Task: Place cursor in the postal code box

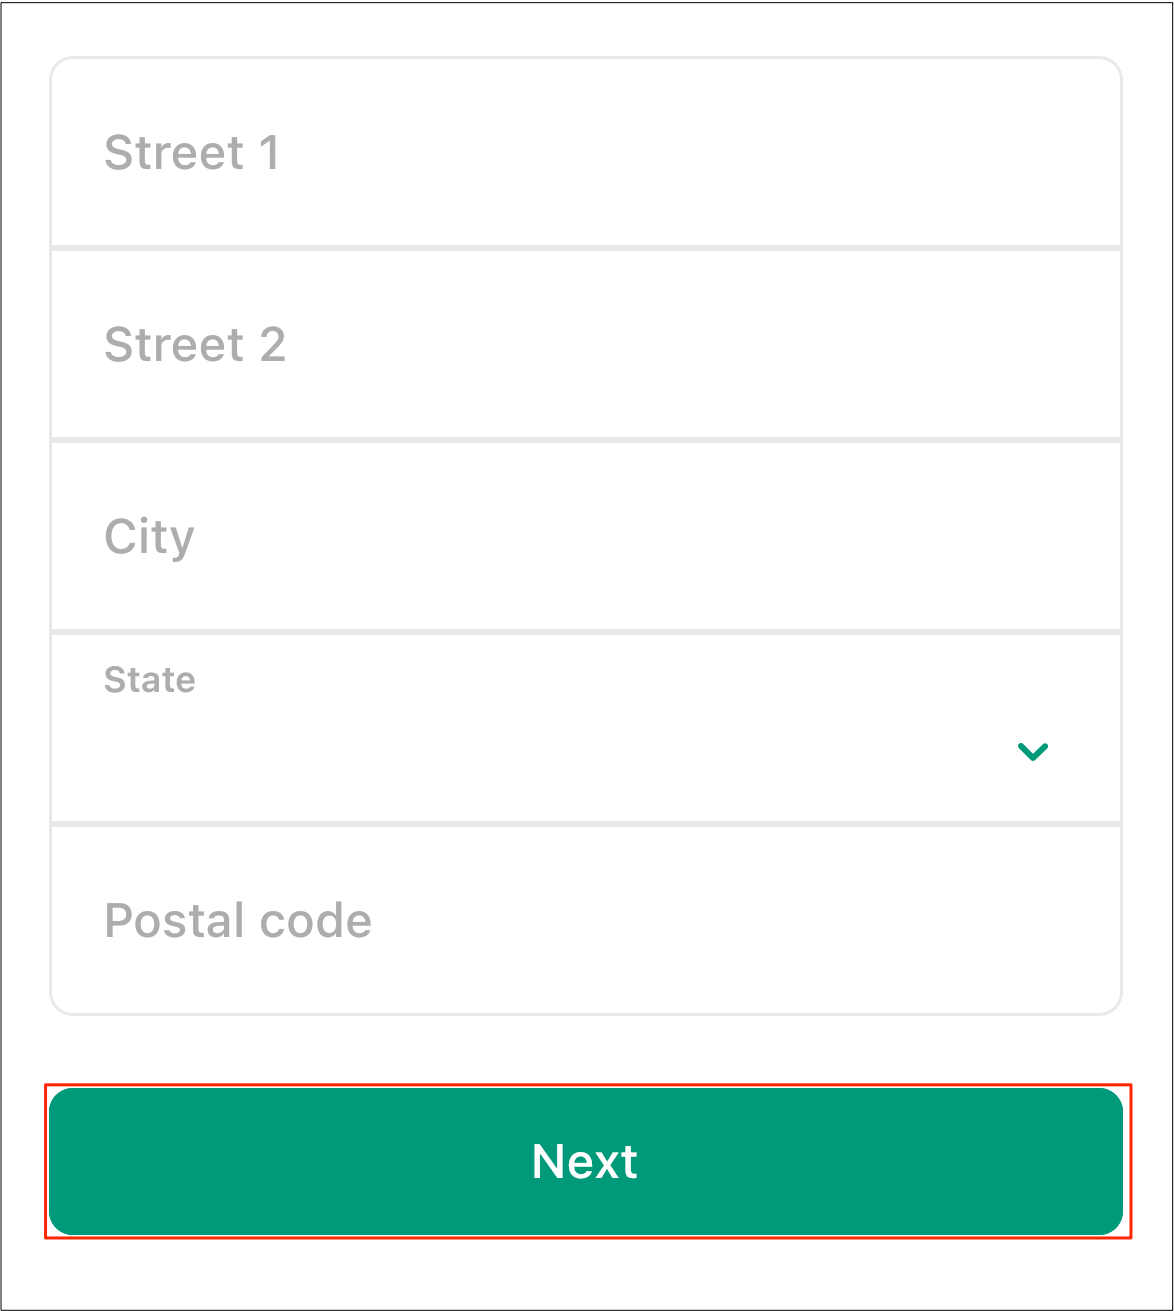Action: (x=586, y=920)
